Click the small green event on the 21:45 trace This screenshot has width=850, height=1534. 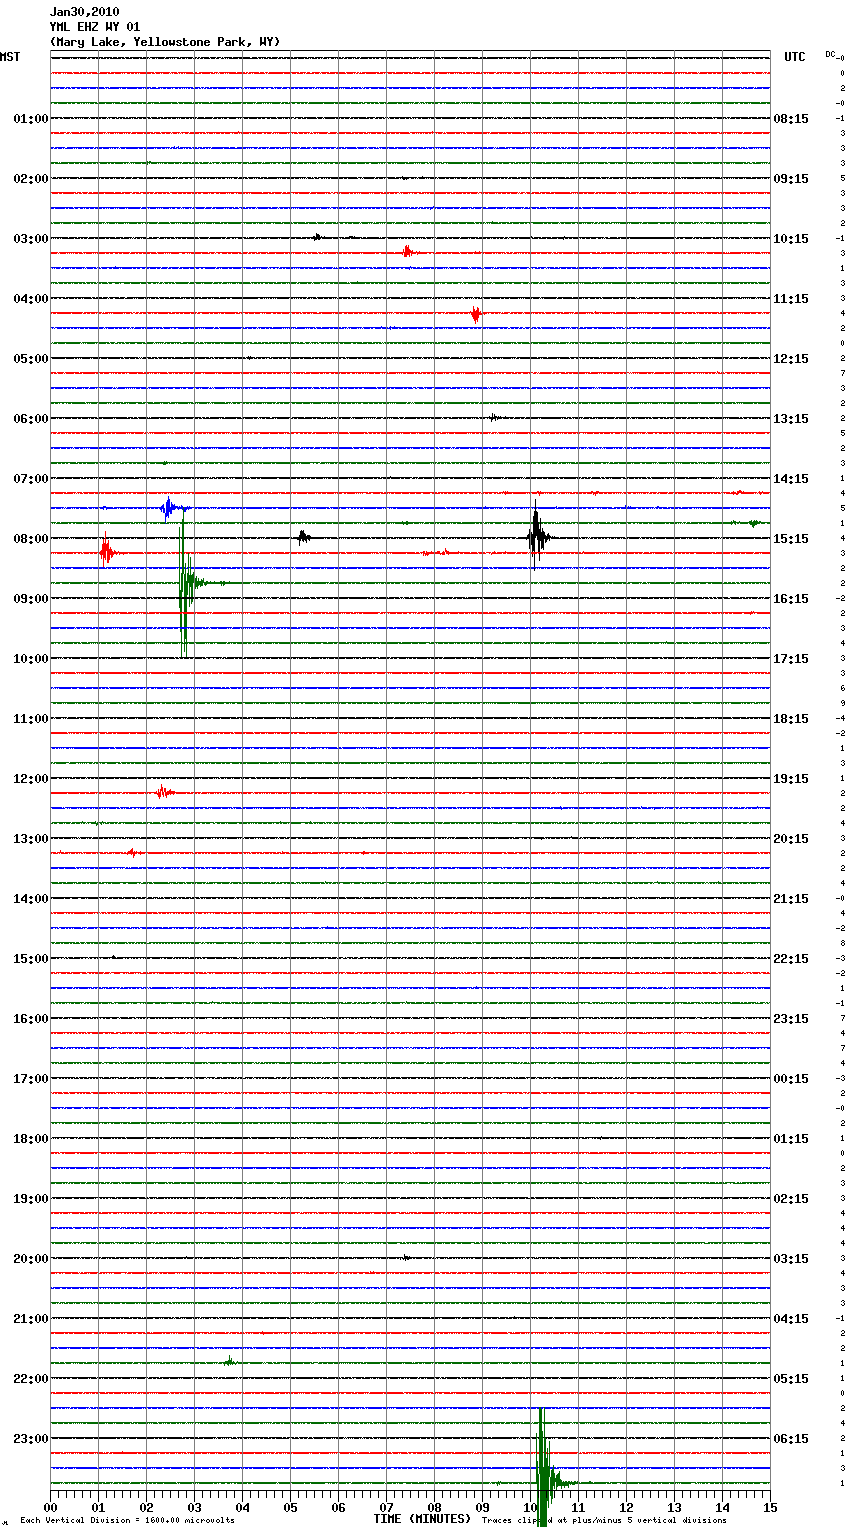(x=229, y=1361)
